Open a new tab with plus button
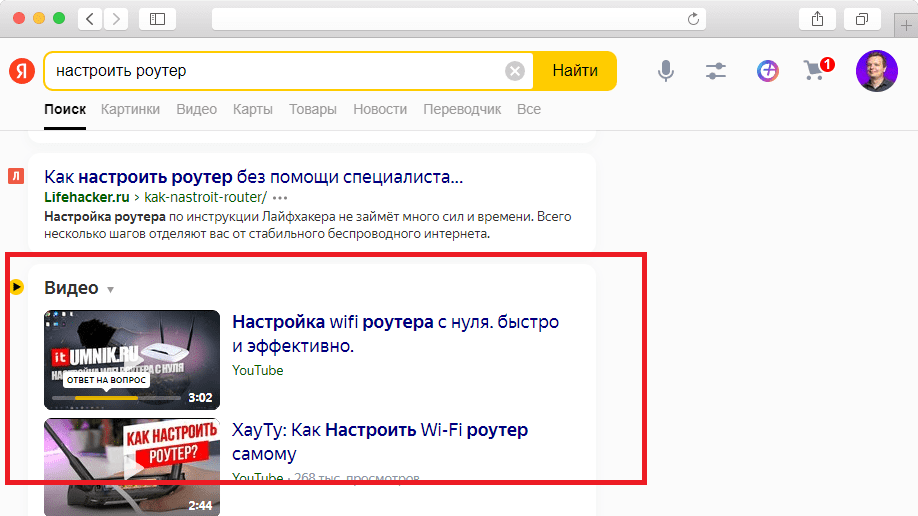 tap(906, 26)
